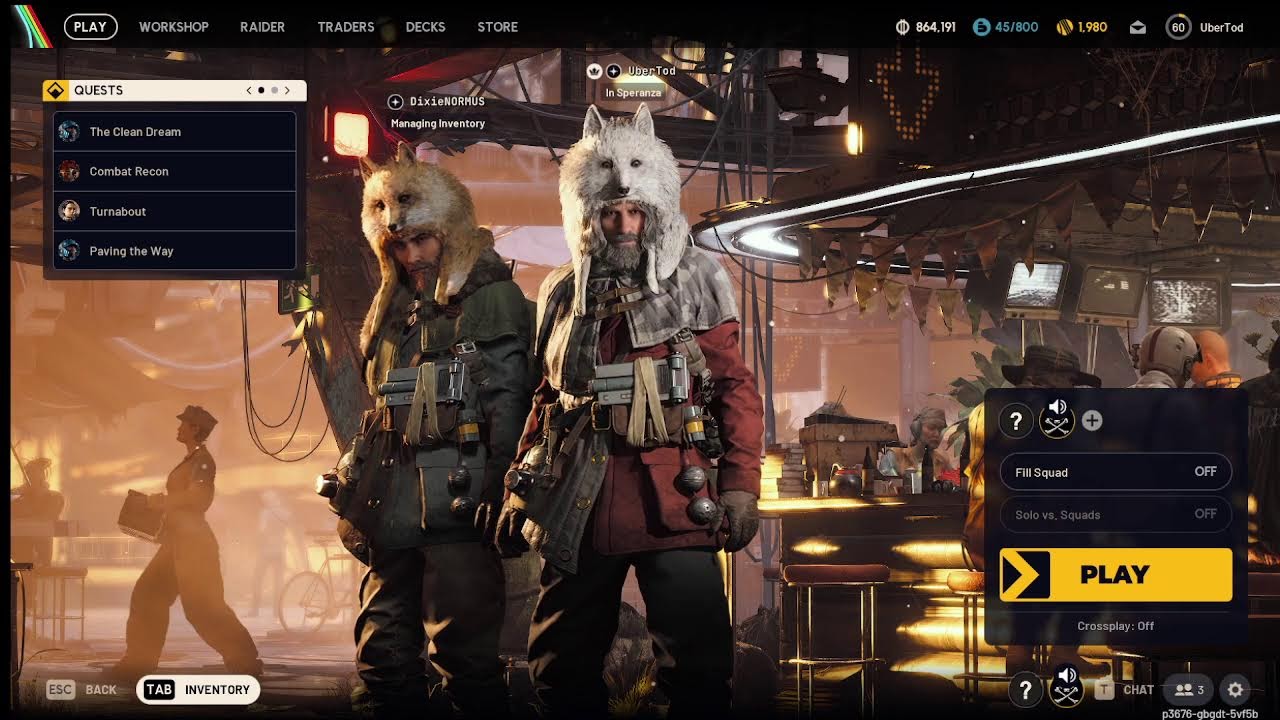This screenshot has height=720, width=1280.
Task: Click the platform icon beside DixieNORMUS
Action: 396,102
